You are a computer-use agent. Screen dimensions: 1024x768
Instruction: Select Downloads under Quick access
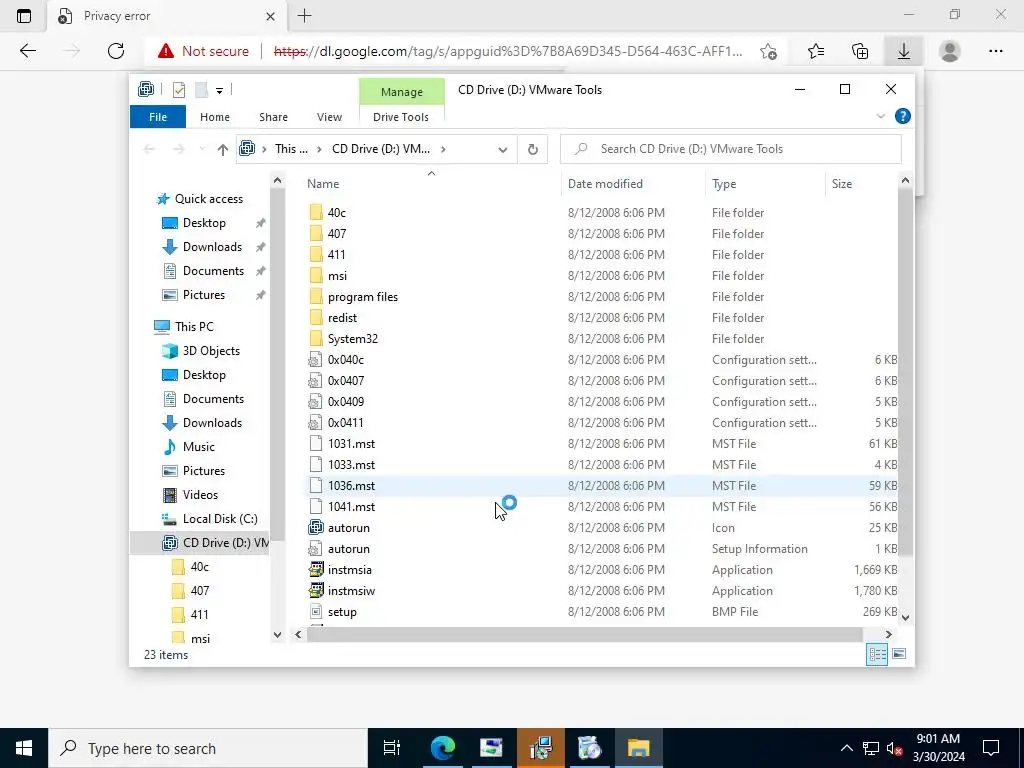point(212,247)
